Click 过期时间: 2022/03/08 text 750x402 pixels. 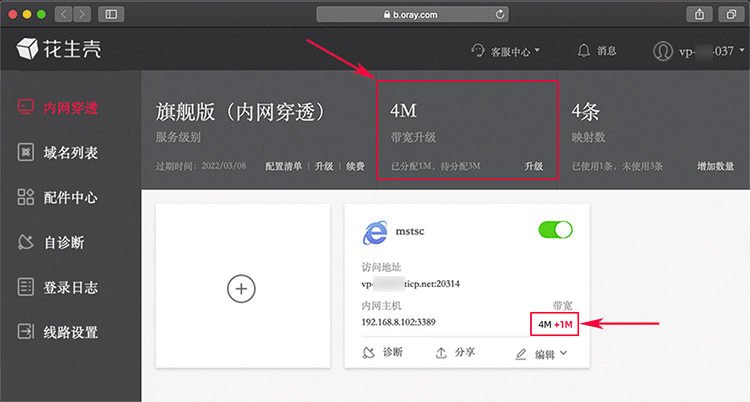201,166
